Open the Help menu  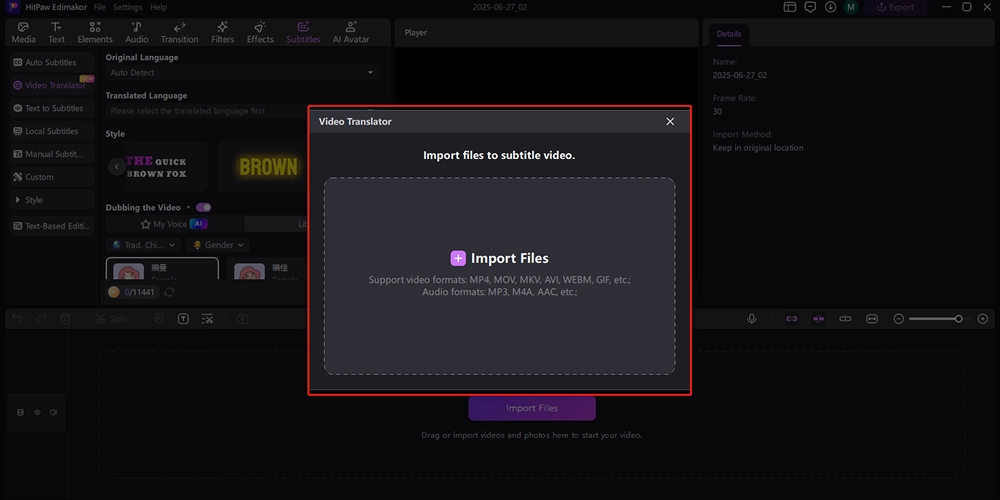(159, 7)
